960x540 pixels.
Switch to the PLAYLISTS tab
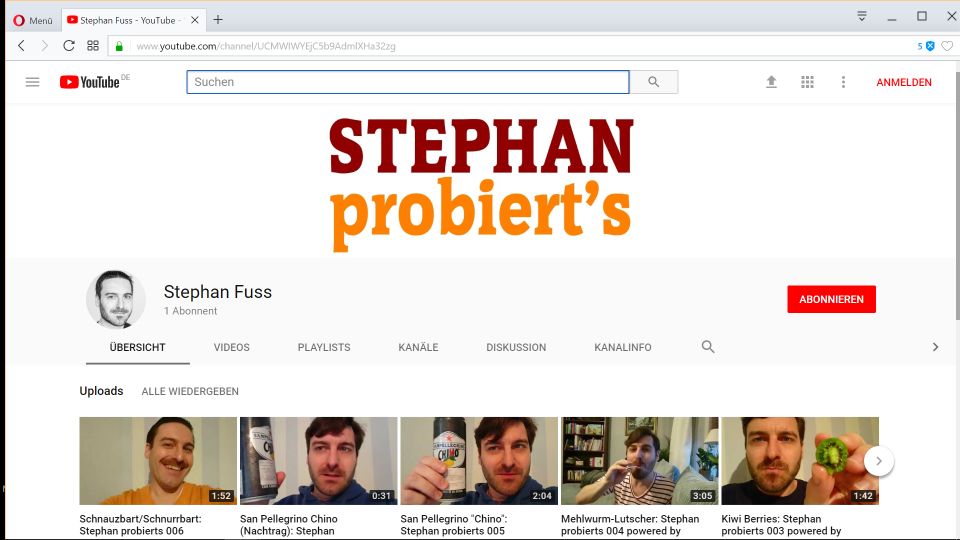tap(324, 347)
